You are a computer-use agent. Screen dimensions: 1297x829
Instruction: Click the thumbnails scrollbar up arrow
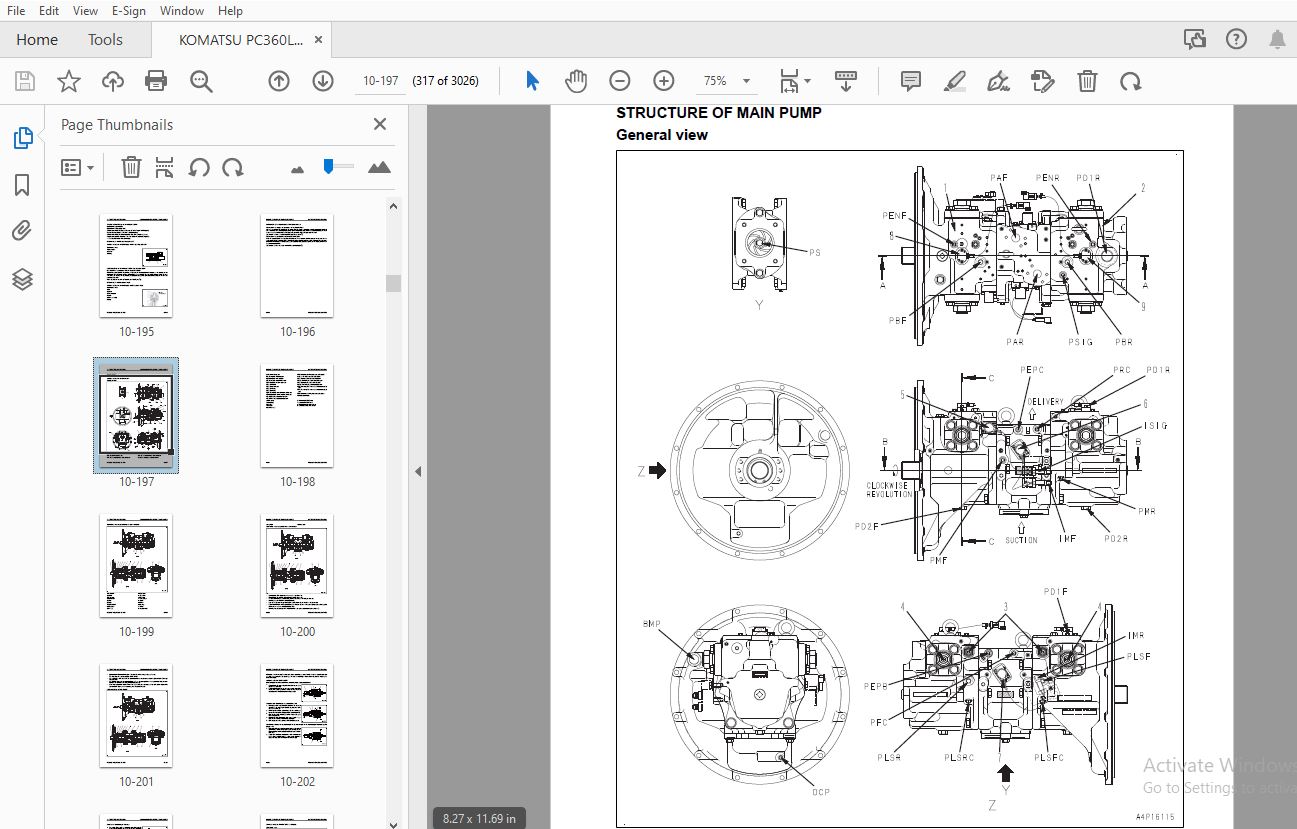[393, 207]
